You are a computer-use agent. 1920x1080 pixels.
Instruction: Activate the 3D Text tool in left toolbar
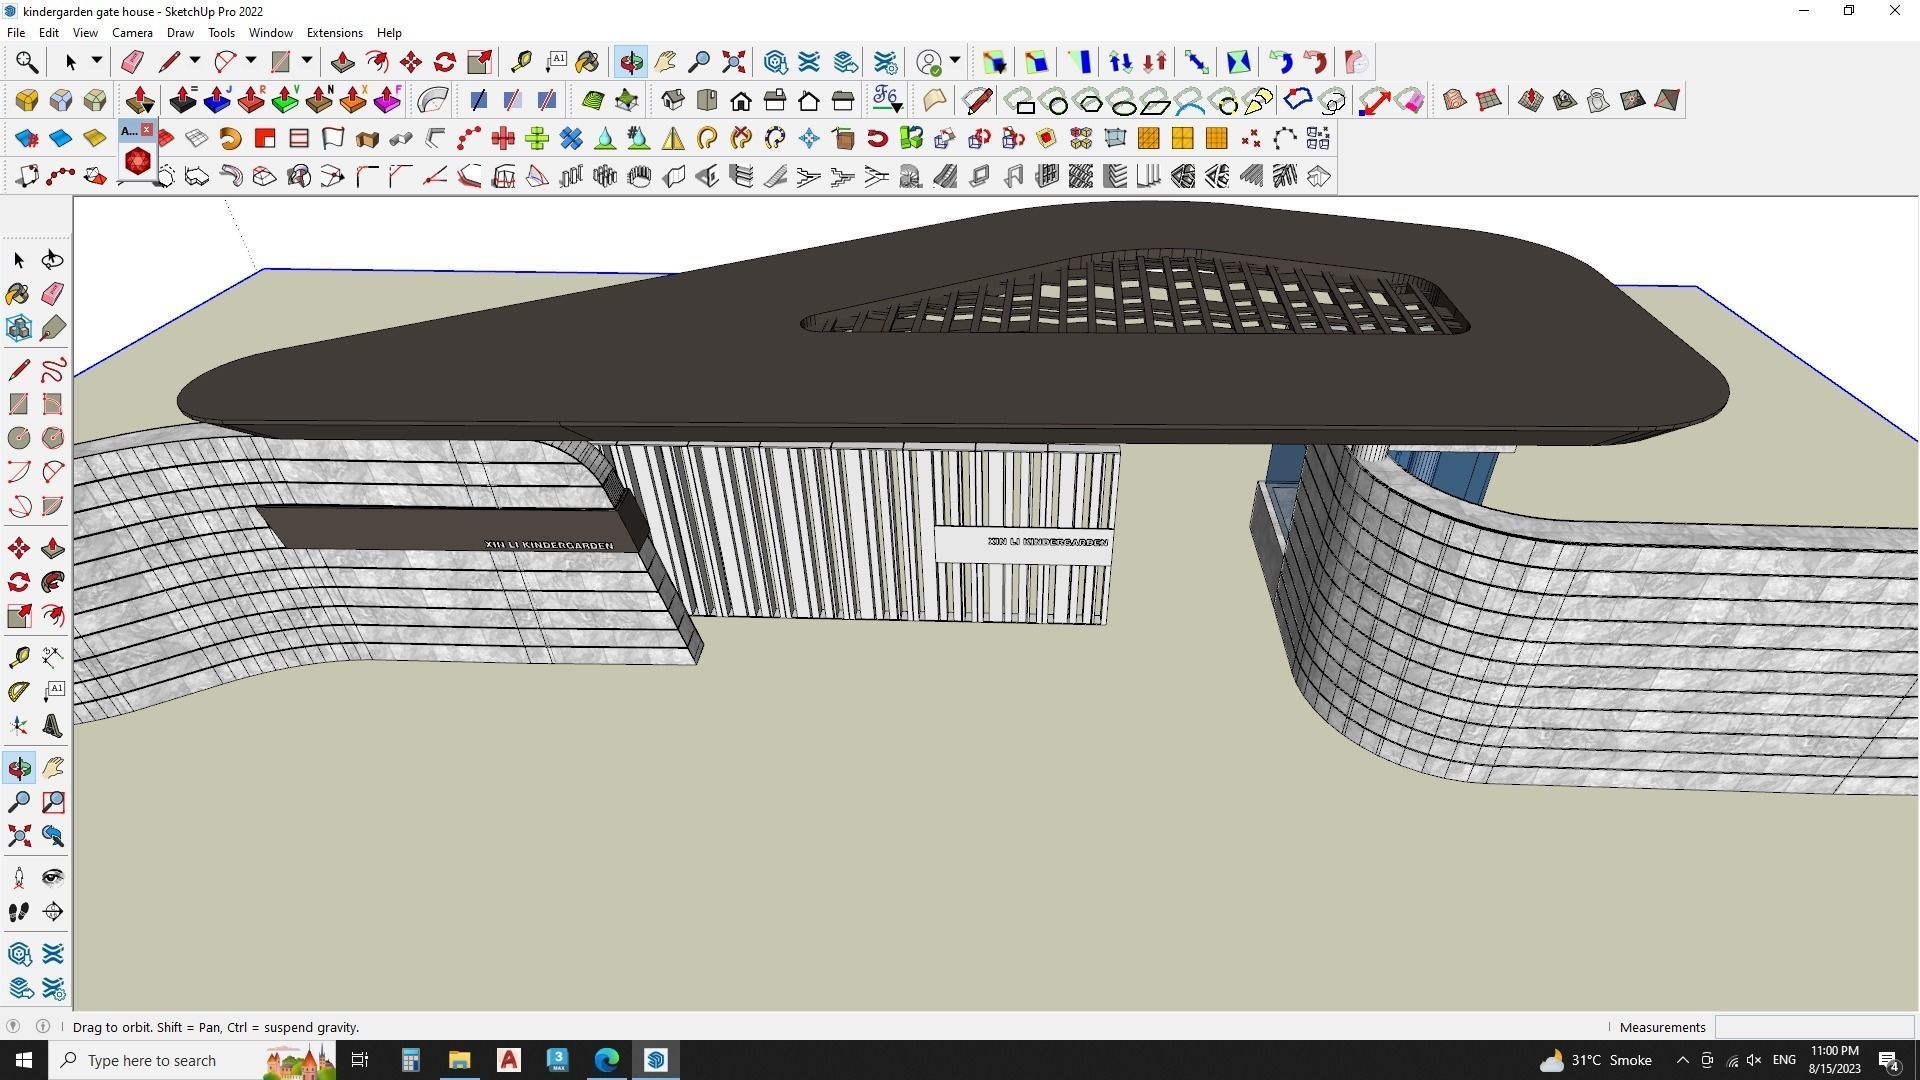(53, 726)
